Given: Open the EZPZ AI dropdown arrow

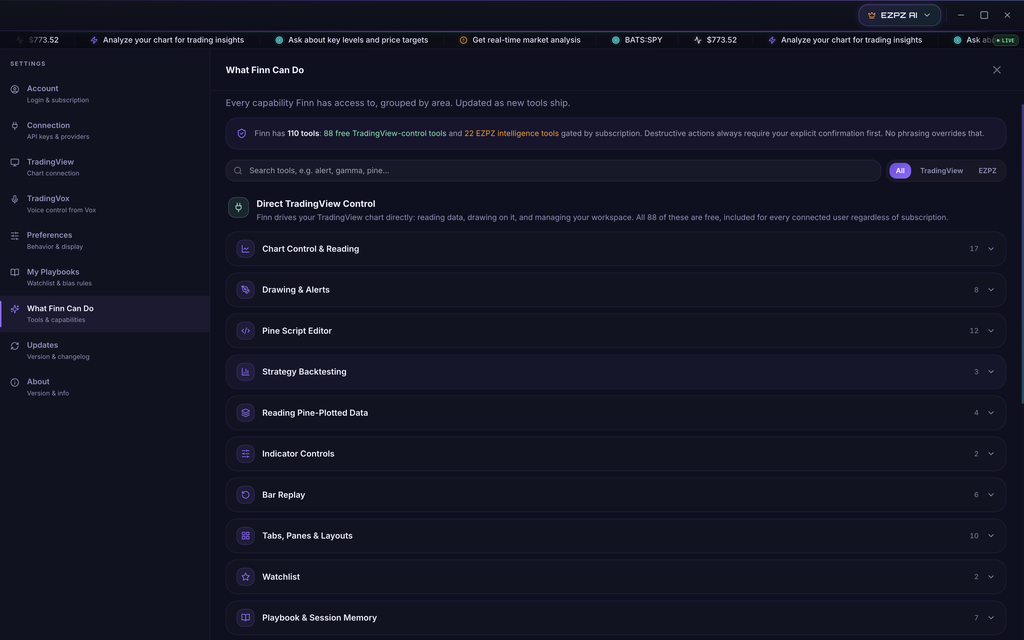Looking at the screenshot, I should (x=927, y=15).
